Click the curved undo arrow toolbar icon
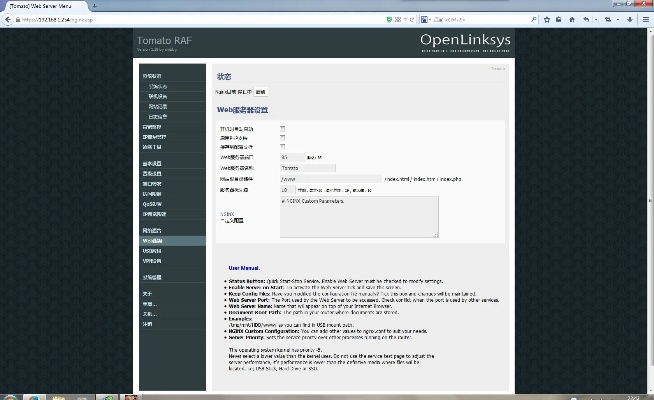Image resolution: width=654 pixels, height=400 pixels. click(x=586, y=19)
